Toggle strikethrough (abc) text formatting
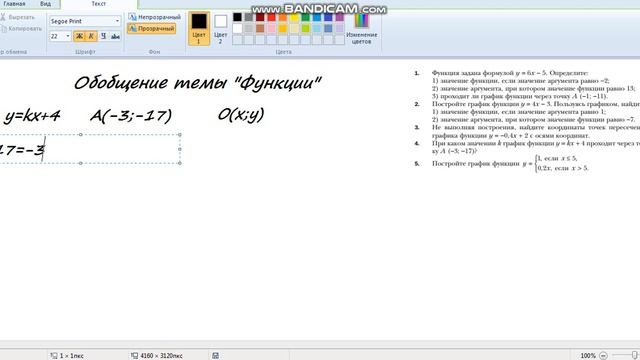 click(x=116, y=36)
